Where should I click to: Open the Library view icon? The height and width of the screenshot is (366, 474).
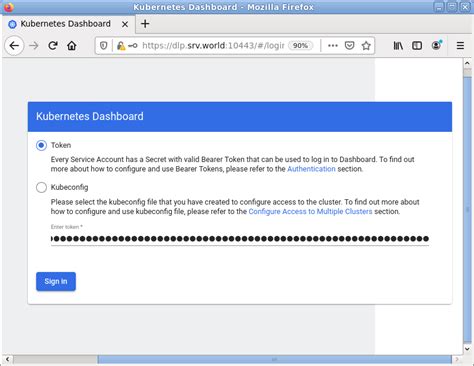tap(398, 46)
